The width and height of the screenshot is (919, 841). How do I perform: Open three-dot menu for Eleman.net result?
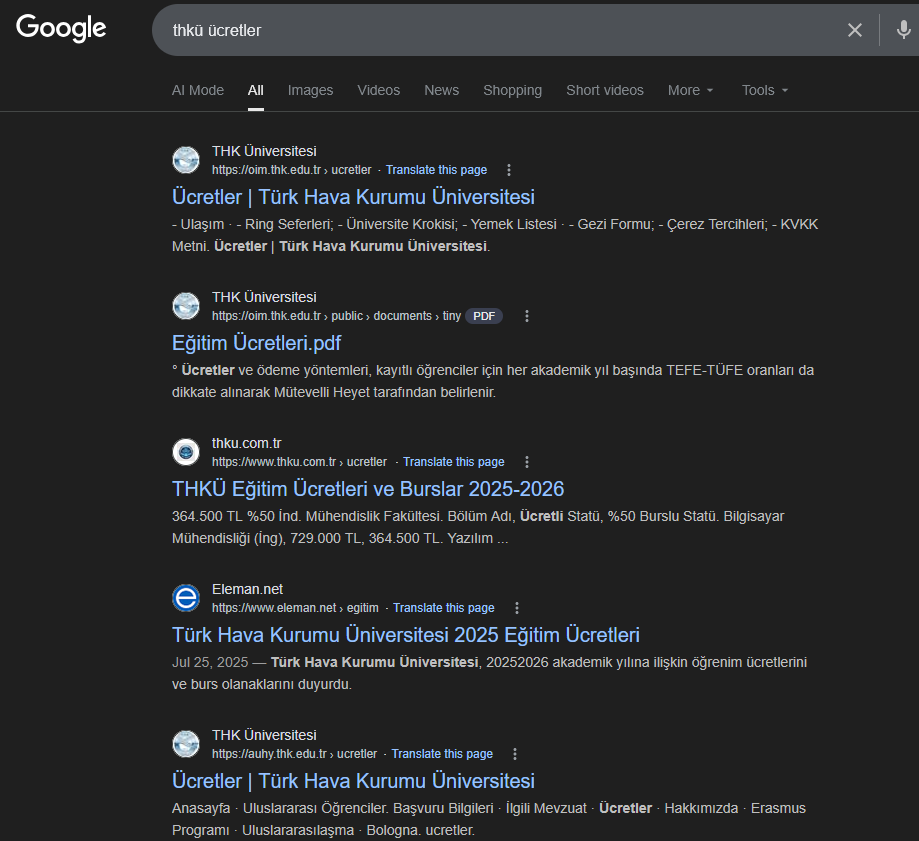[517, 608]
